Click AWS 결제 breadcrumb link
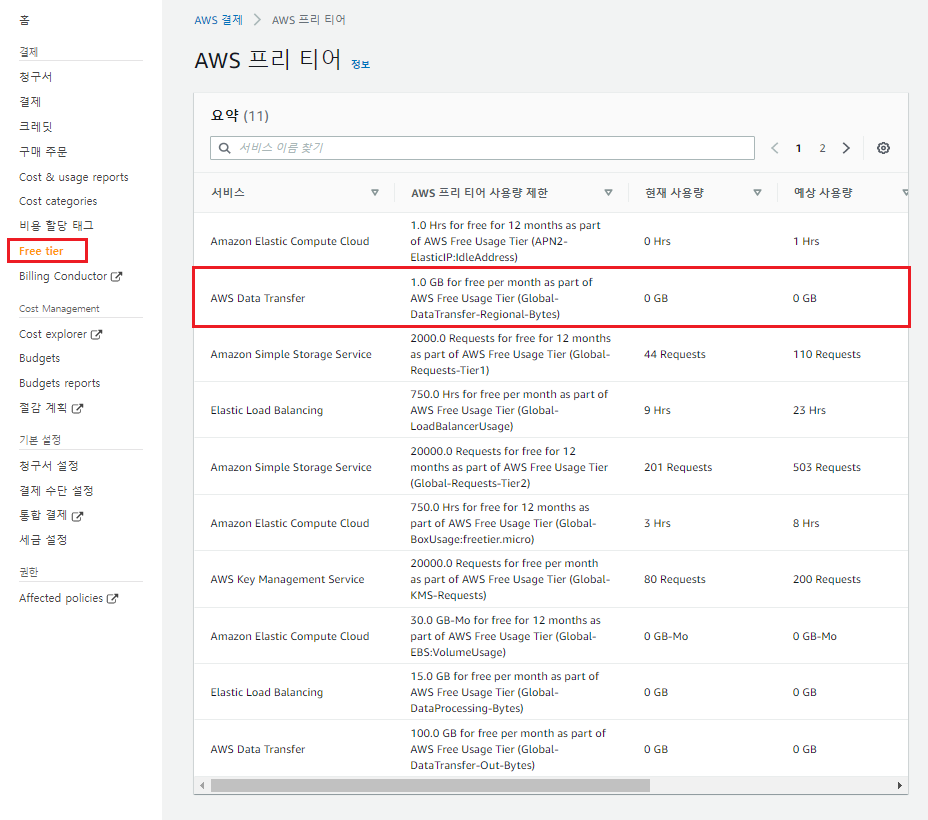The image size is (928, 820). (218, 20)
